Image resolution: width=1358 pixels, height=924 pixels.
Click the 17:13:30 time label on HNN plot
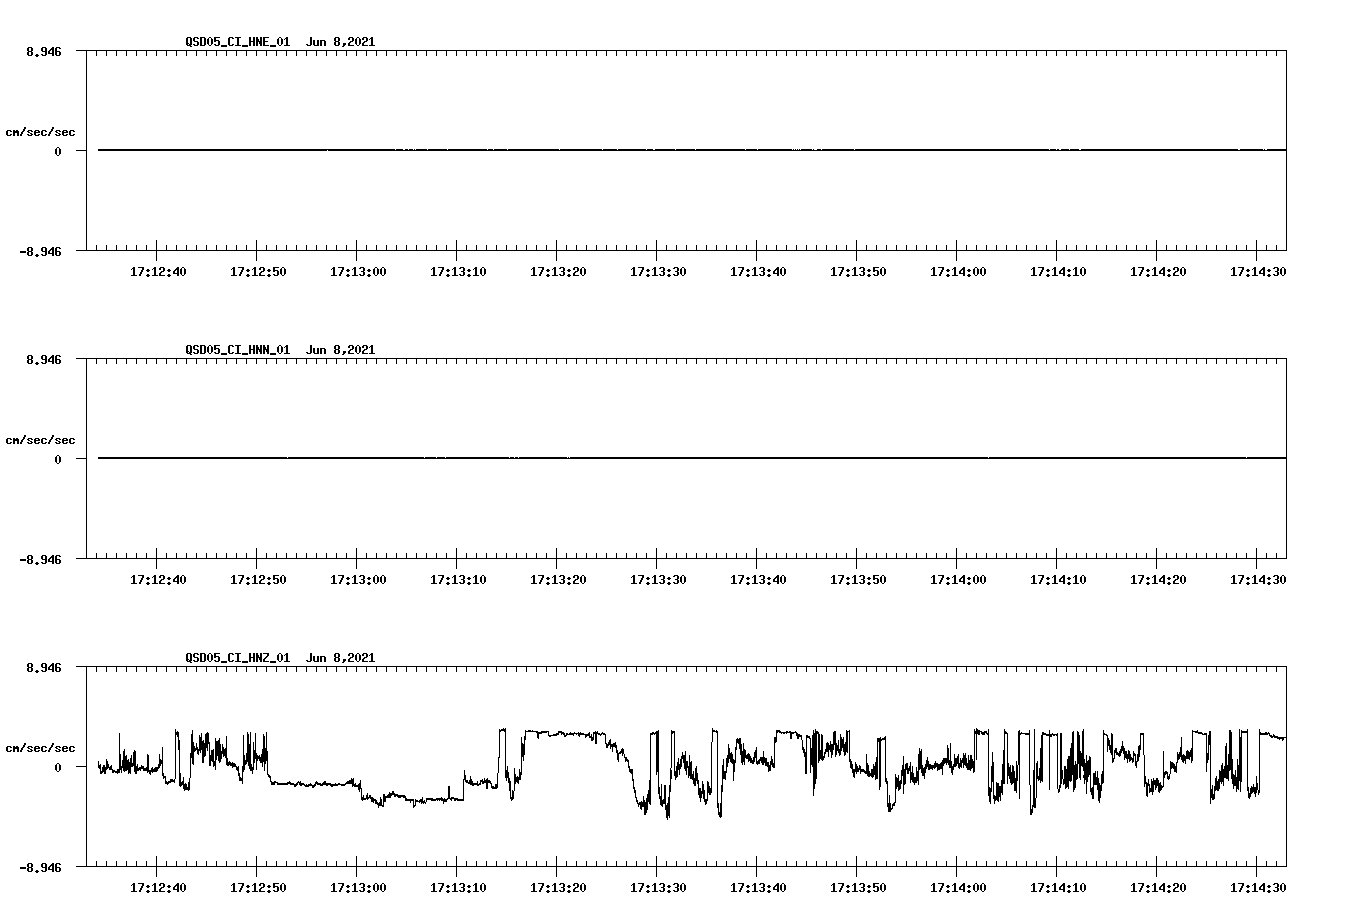coord(658,580)
